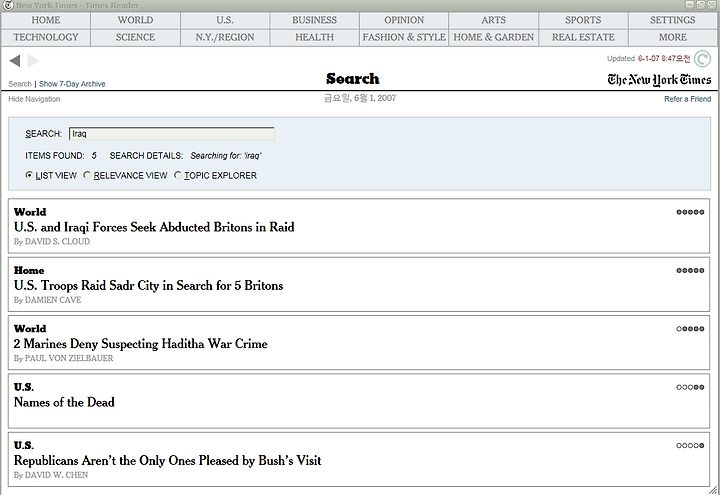Open the U.S. section tab
720x495 pixels.
225,20
